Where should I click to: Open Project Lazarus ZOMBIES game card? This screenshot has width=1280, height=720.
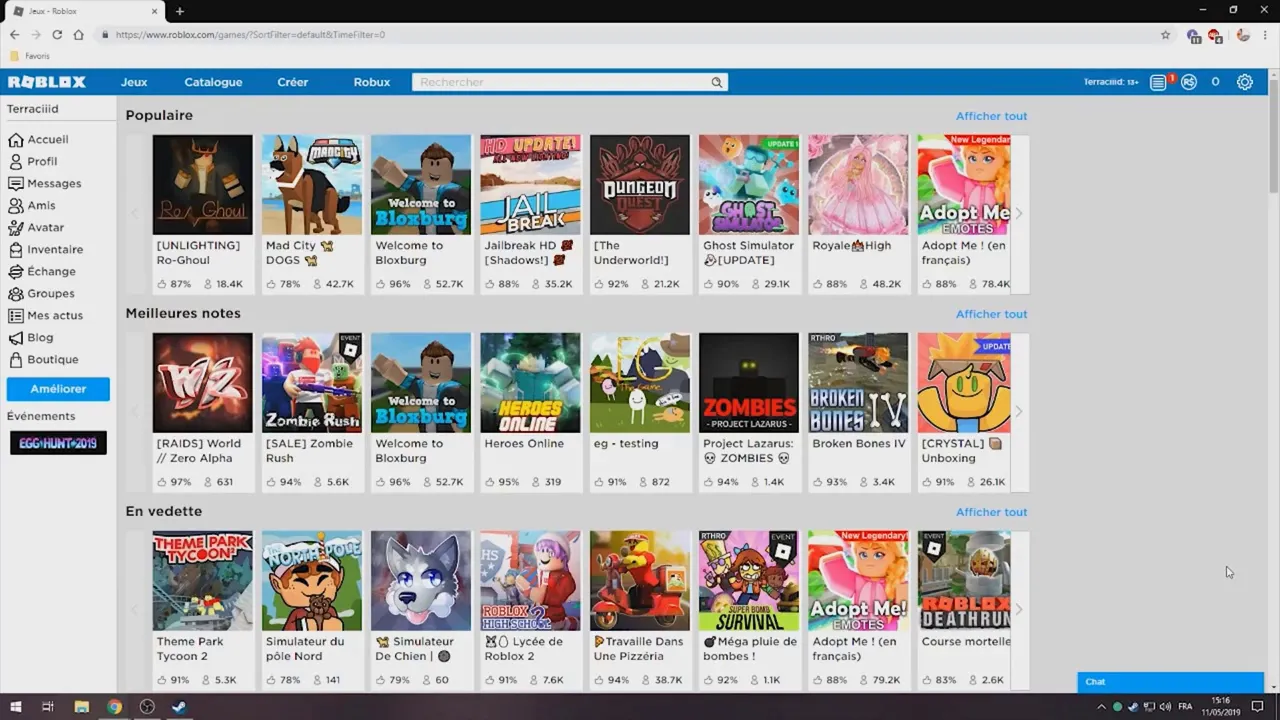[x=749, y=412]
